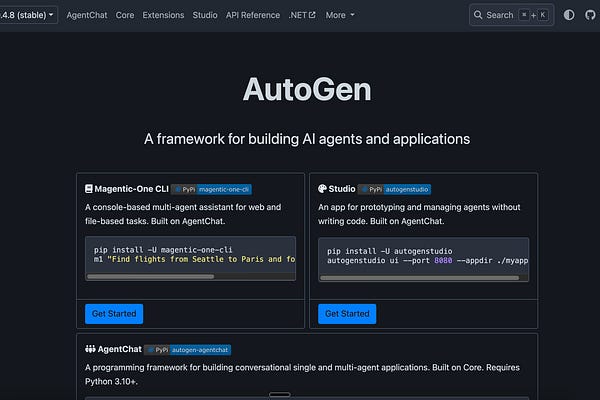Open the version dropdown (stable)
Viewport: 600px width, 400px height.
[x=28, y=15]
